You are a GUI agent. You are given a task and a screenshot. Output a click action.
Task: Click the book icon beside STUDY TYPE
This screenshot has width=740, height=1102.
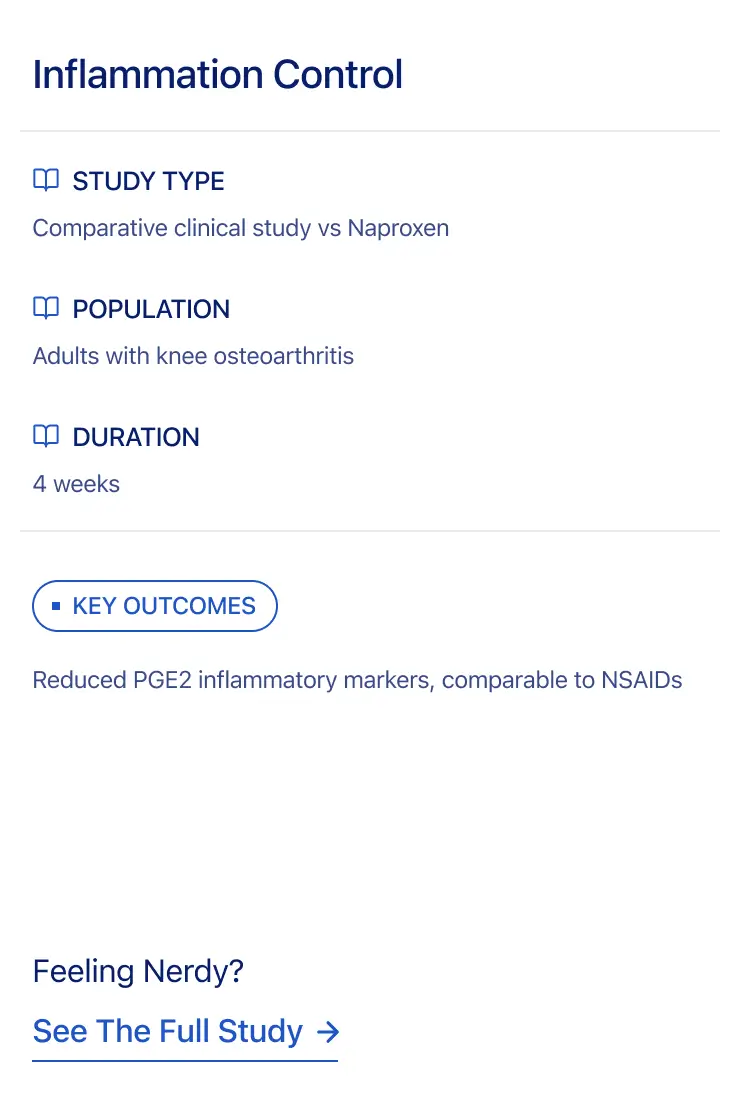point(46,181)
